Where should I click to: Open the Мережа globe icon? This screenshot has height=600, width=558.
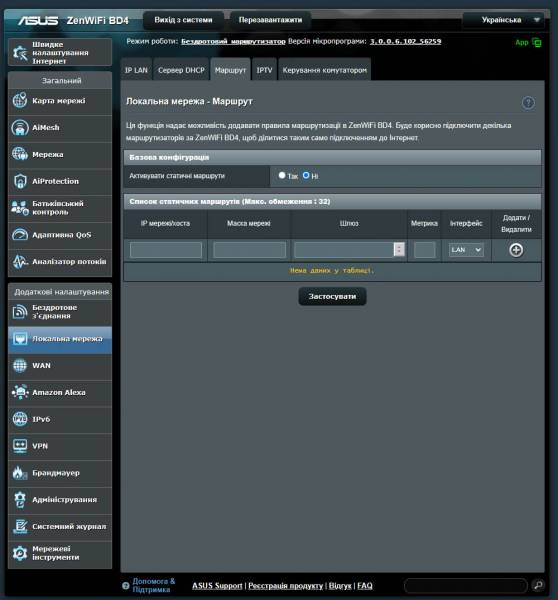pyautogui.click(x=20, y=155)
